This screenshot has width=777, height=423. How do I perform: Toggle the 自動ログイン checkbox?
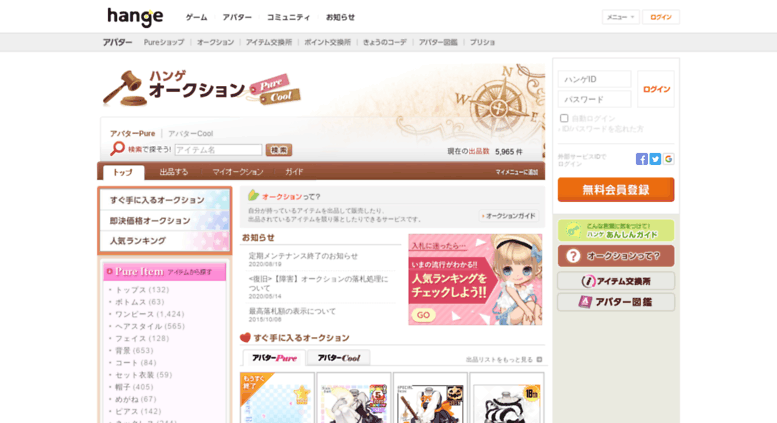564,118
